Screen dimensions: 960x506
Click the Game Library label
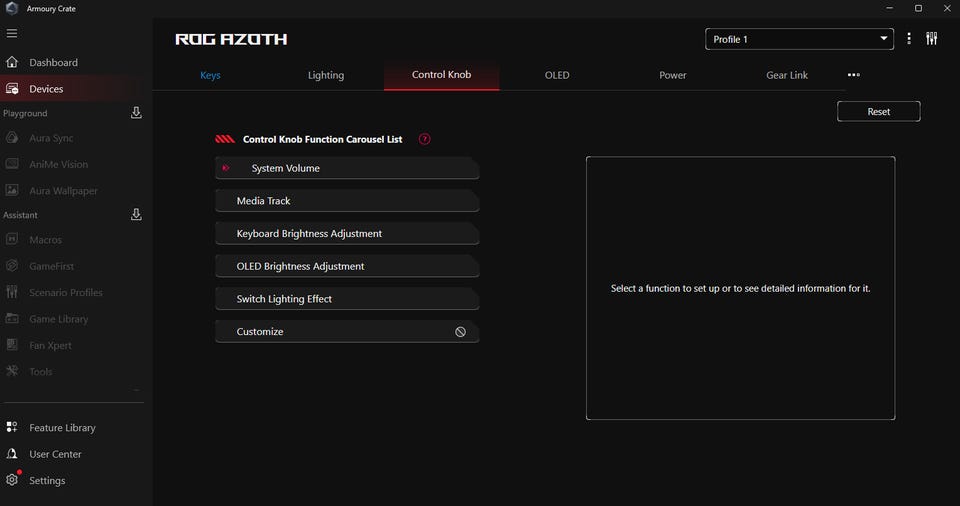pyautogui.click(x=59, y=319)
